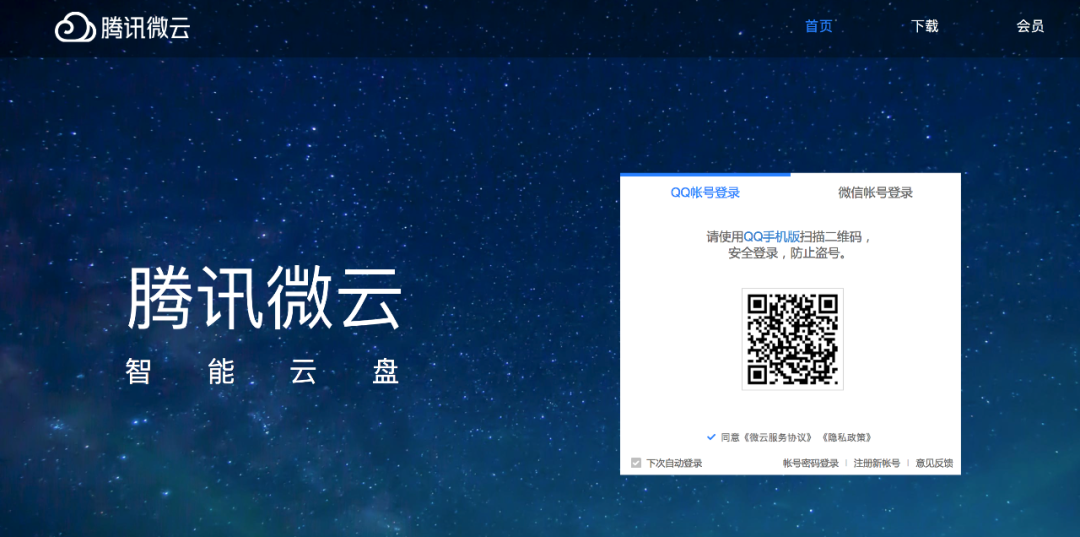Click the large 腾讯微云 headline text

tap(264, 297)
